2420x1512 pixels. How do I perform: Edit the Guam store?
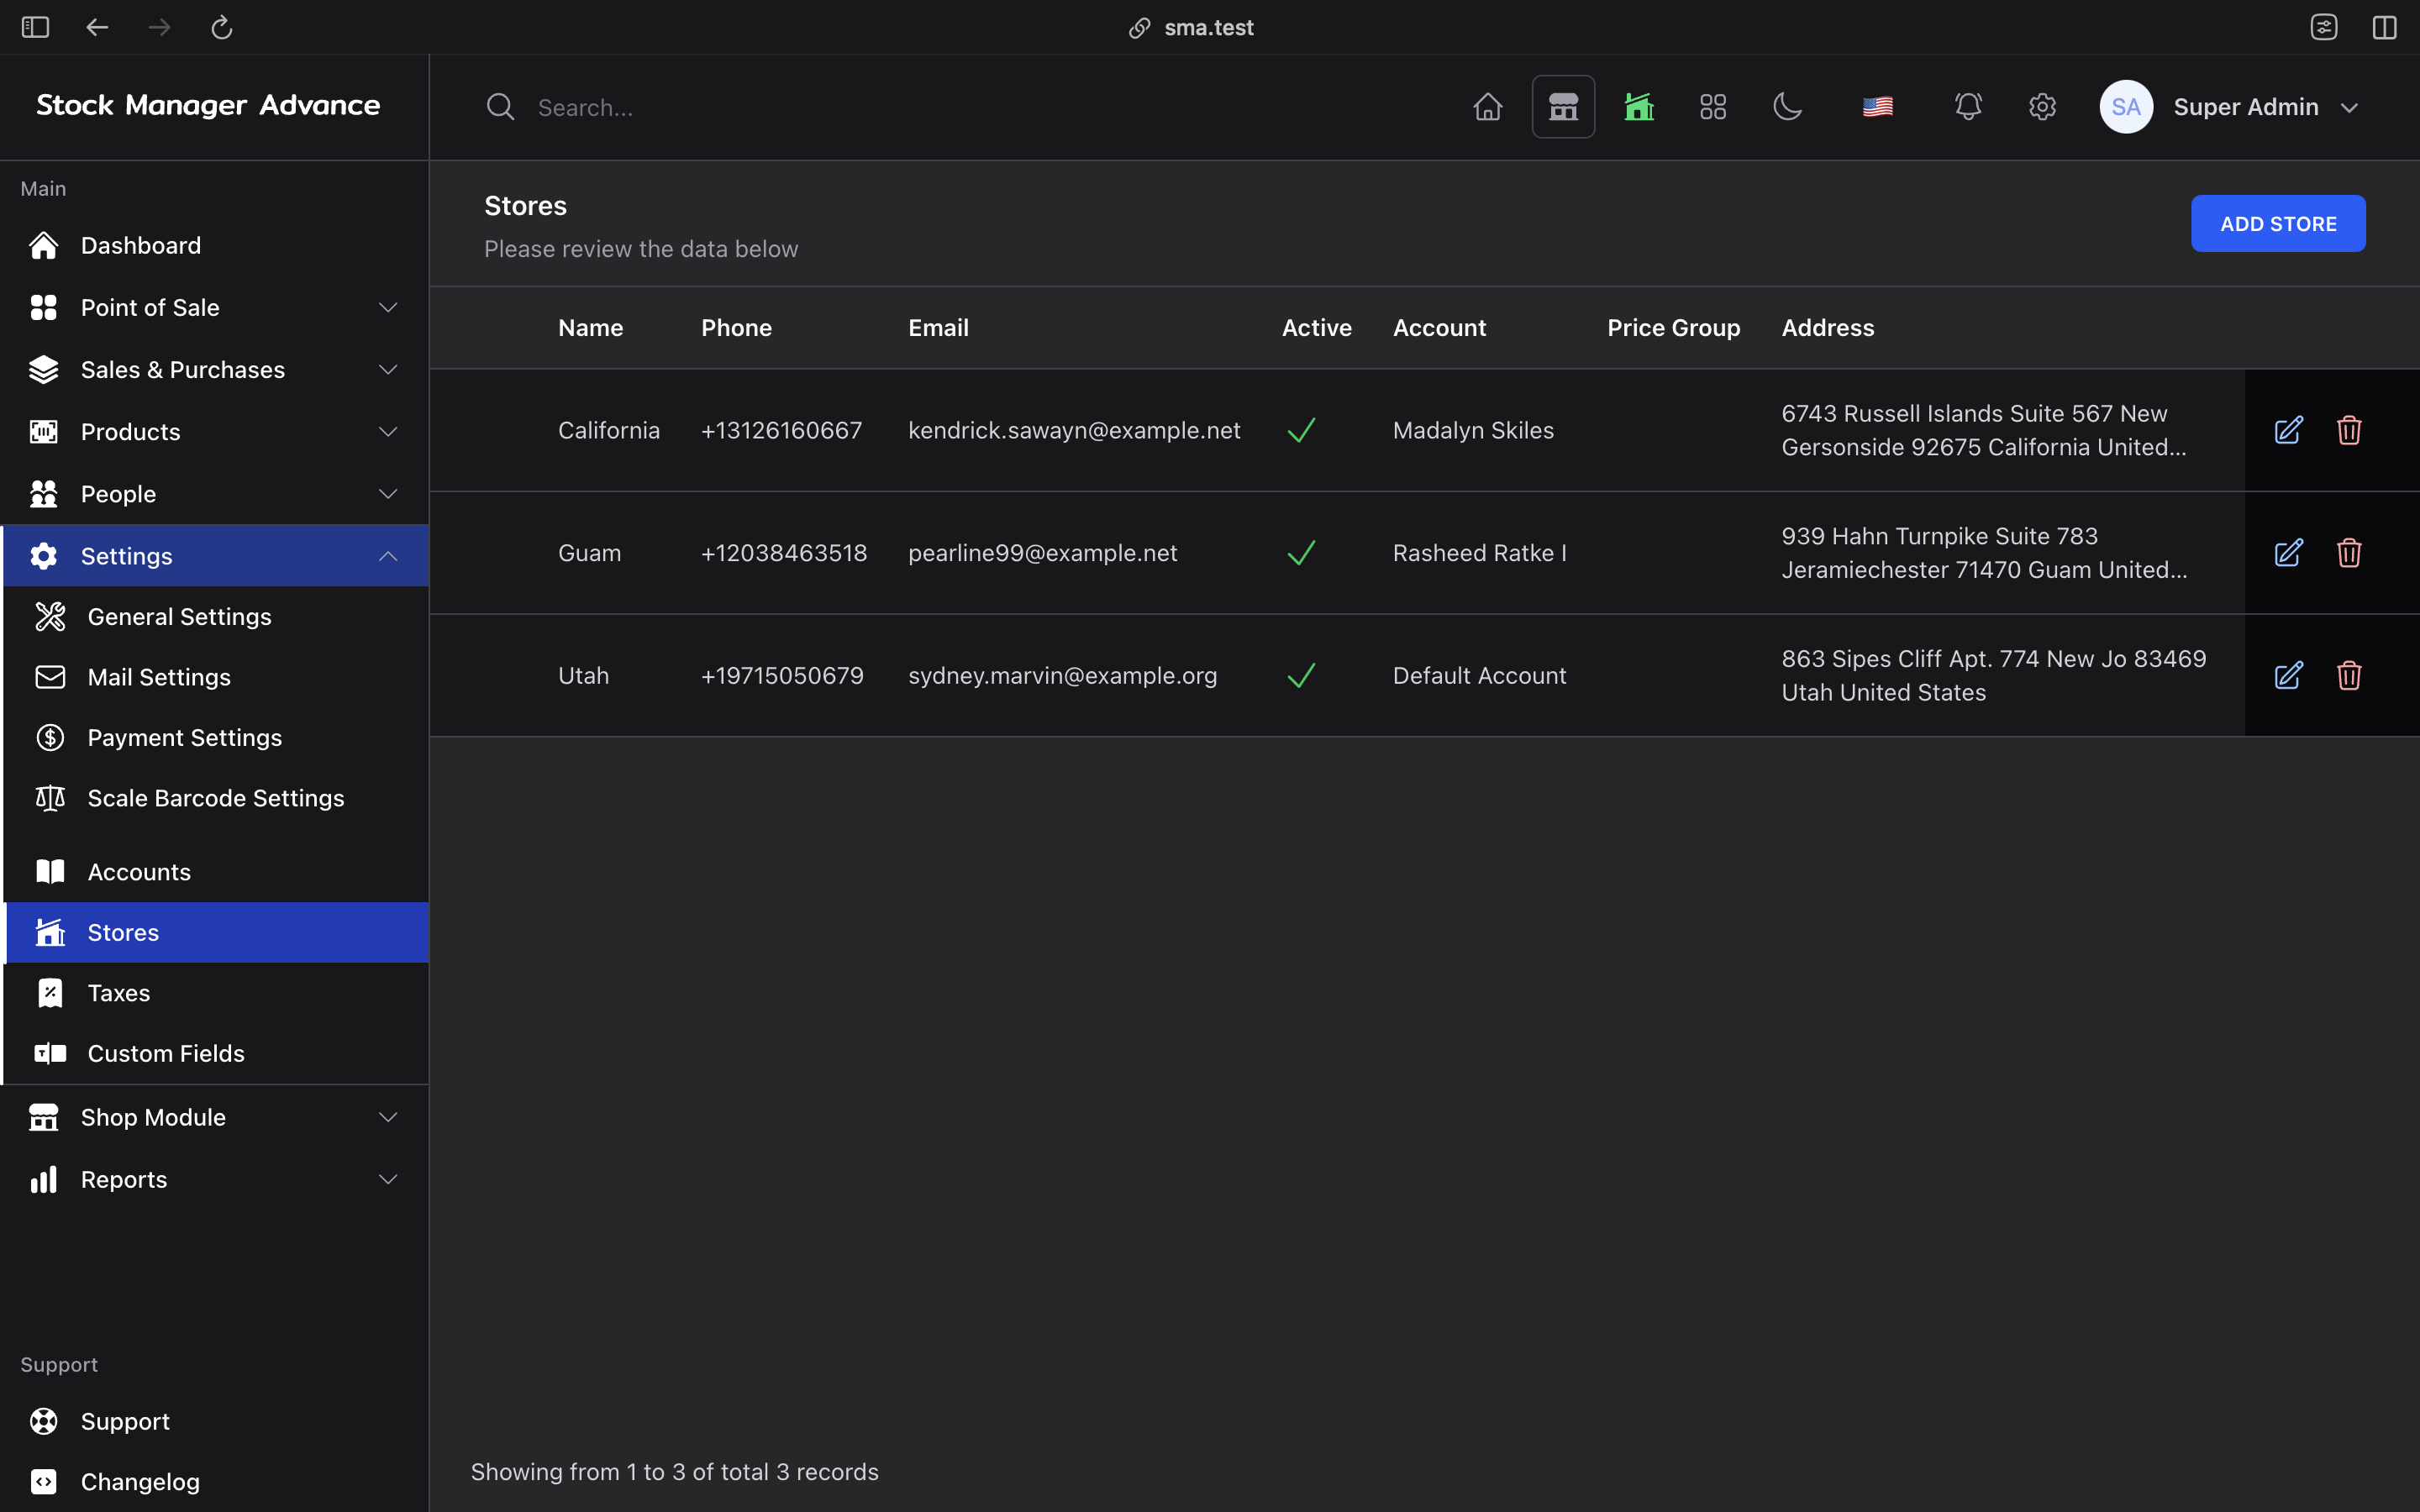[2288, 553]
